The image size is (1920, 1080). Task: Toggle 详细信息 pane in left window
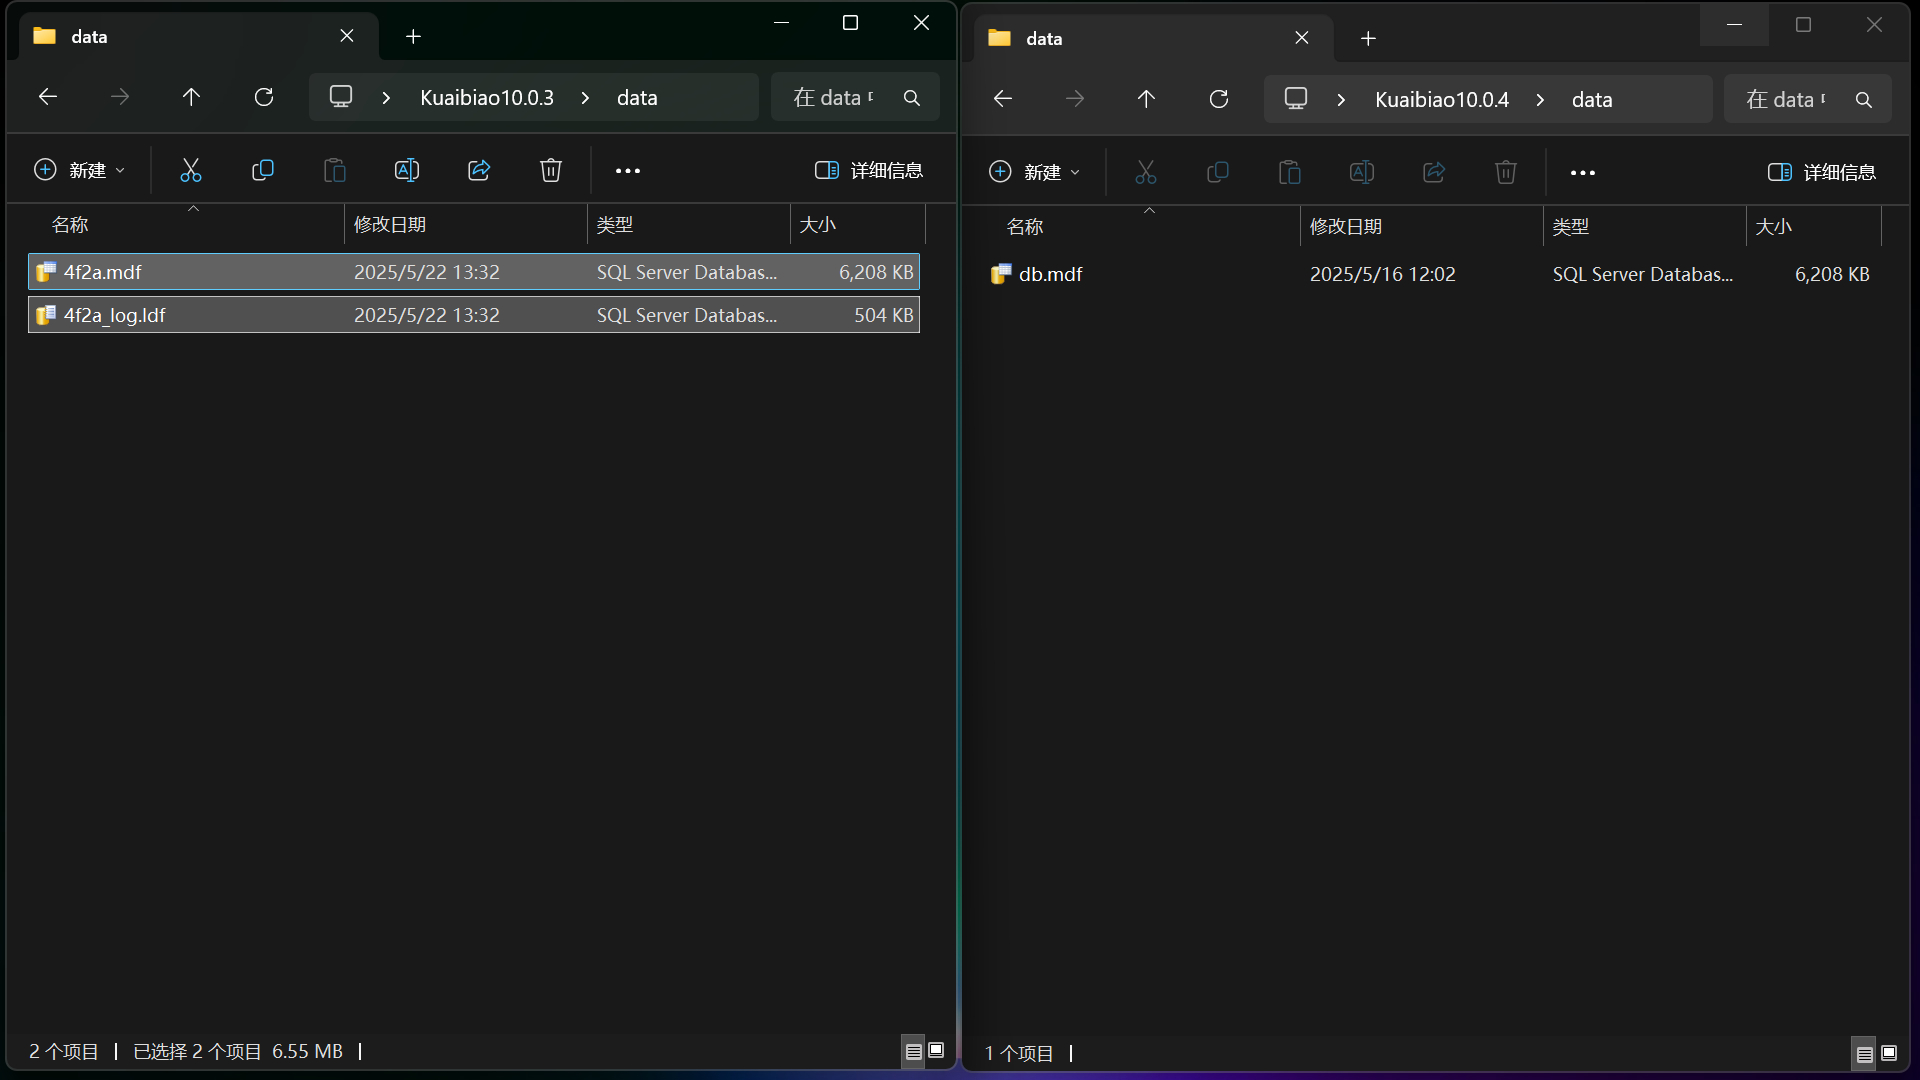(x=869, y=170)
